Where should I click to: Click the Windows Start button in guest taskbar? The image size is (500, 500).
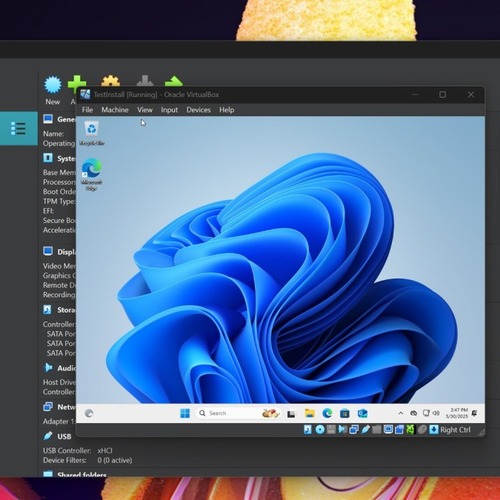click(185, 413)
